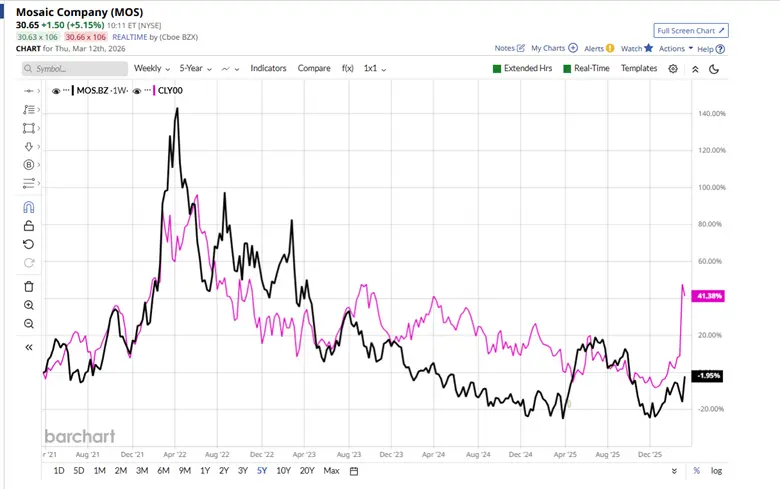
Task: Toggle Extended Hrs checkbox
Action: pos(496,69)
